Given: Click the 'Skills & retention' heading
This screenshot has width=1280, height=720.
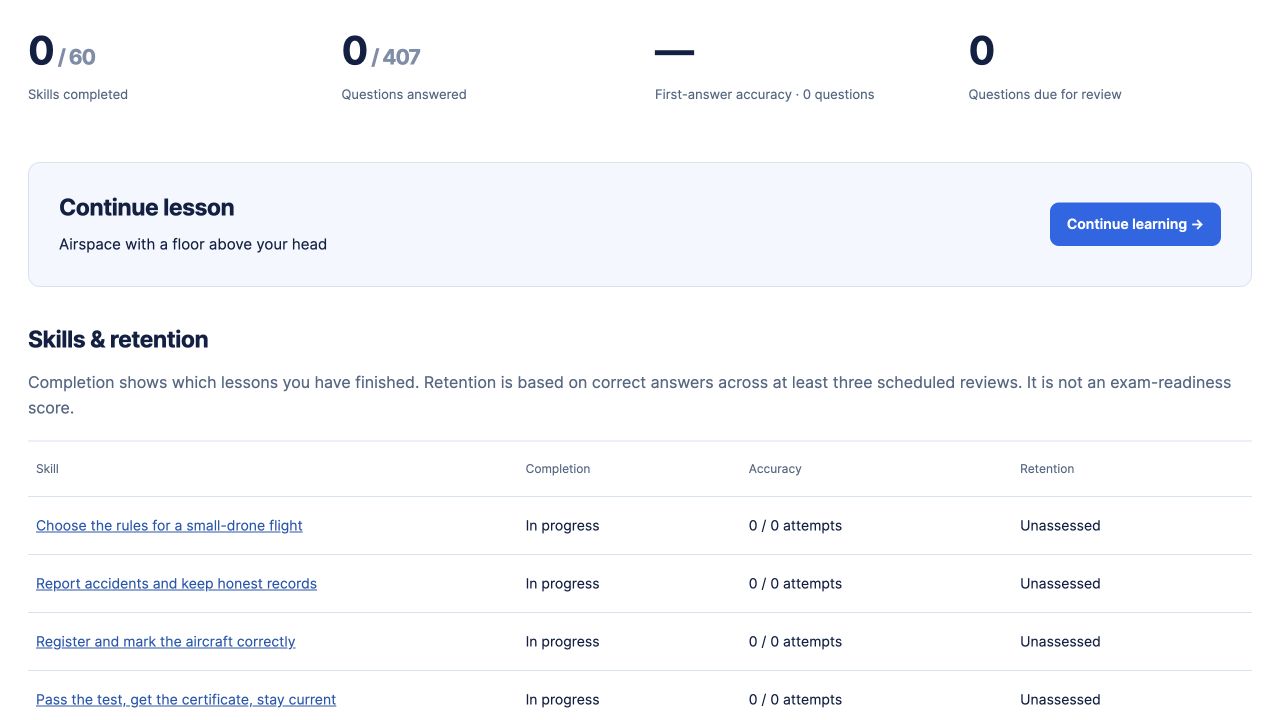Looking at the screenshot, I should pos(118,340).
